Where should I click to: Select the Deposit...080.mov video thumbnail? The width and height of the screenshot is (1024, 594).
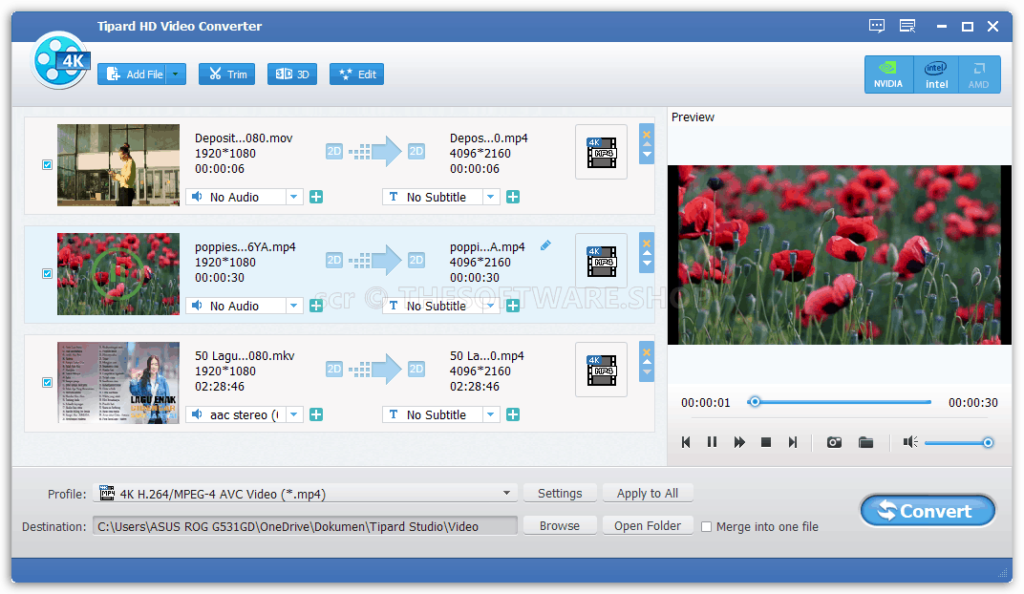pos(118,165)
